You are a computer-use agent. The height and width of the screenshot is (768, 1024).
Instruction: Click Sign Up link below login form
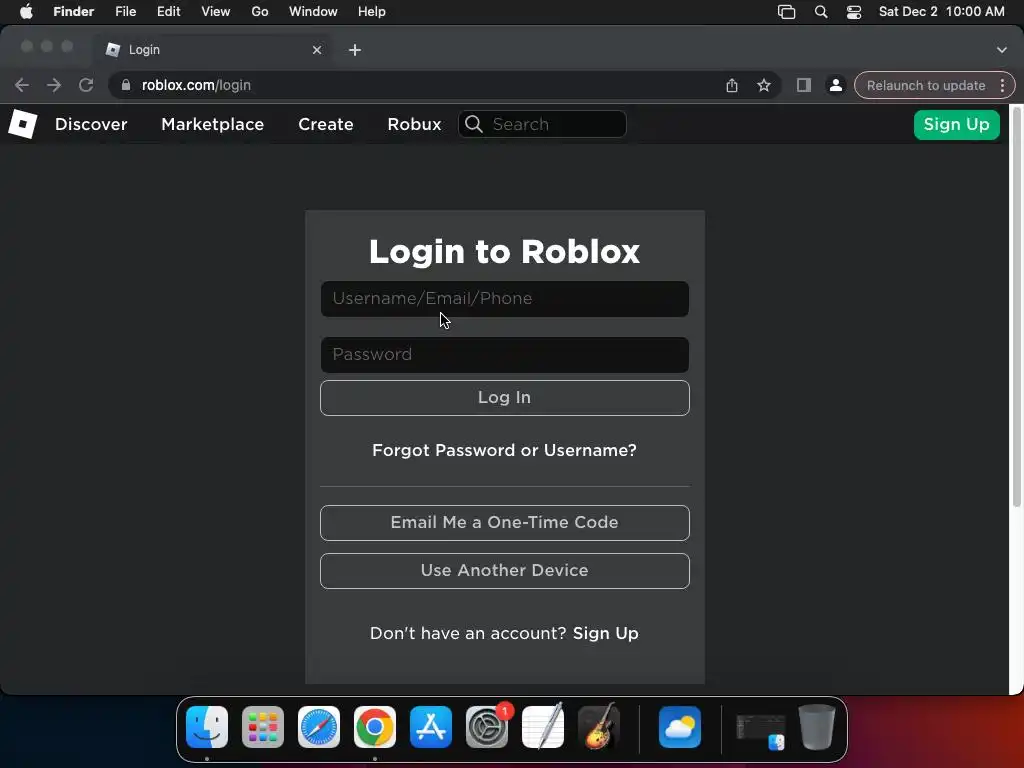605,633
